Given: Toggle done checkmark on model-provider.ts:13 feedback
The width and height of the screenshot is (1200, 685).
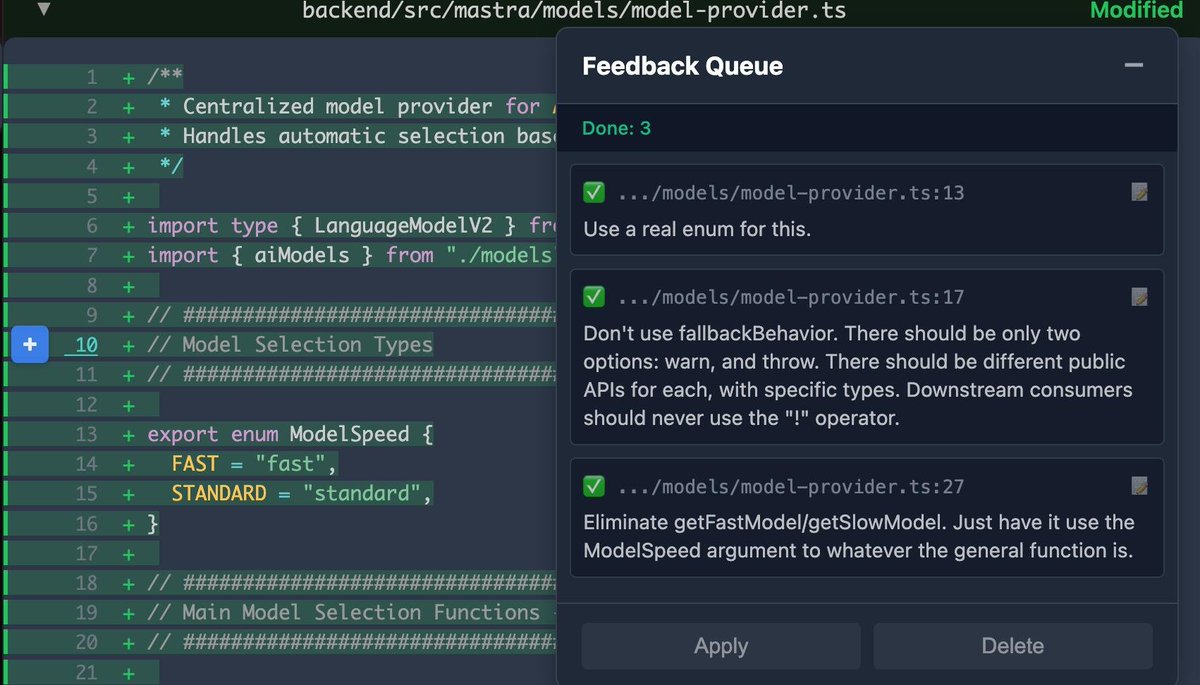Looking at the screenshot, I should [594, 192].
